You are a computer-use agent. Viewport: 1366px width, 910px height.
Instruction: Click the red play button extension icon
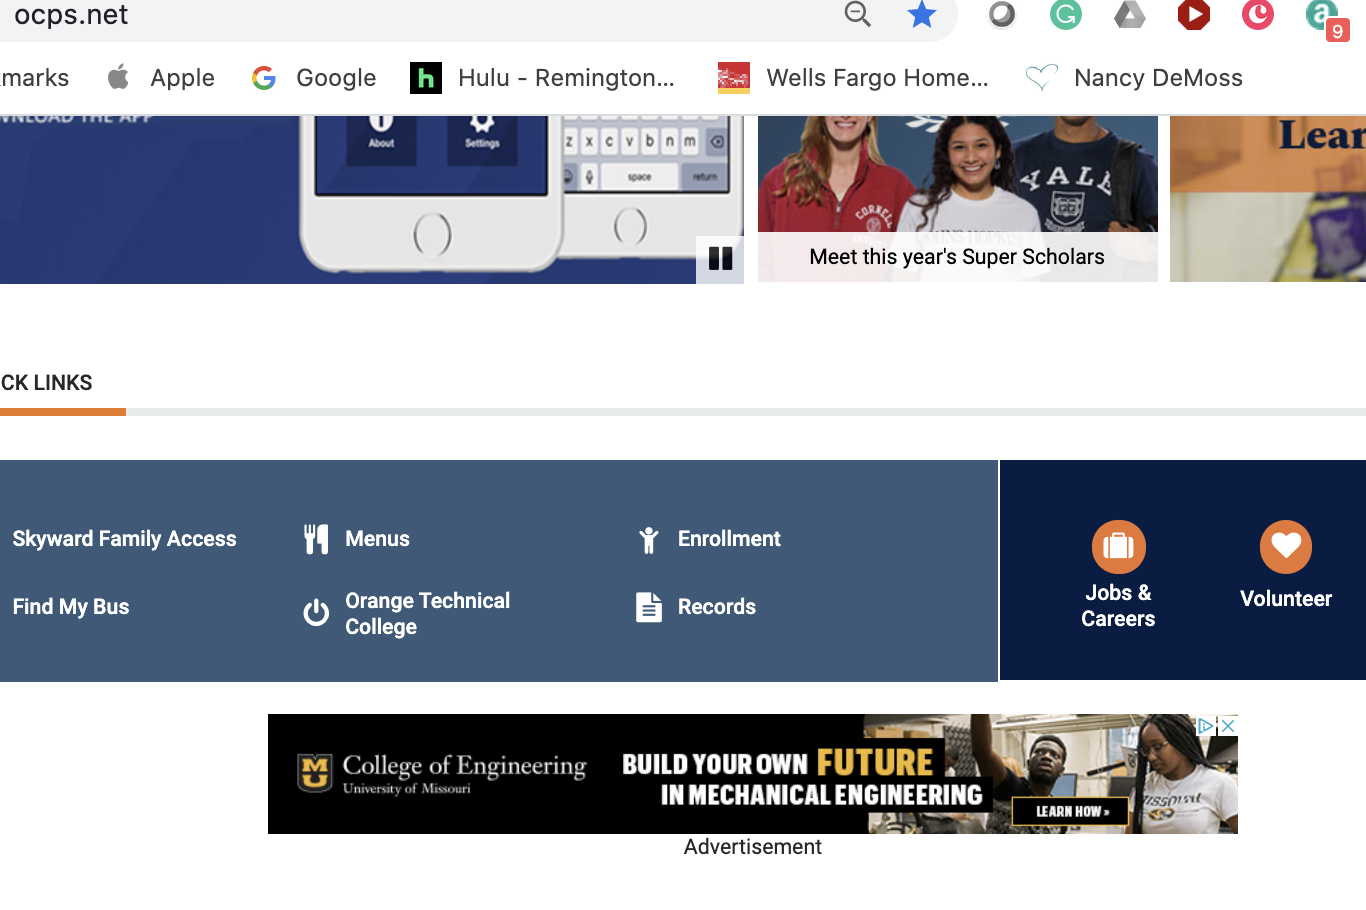pos(1193,14)
